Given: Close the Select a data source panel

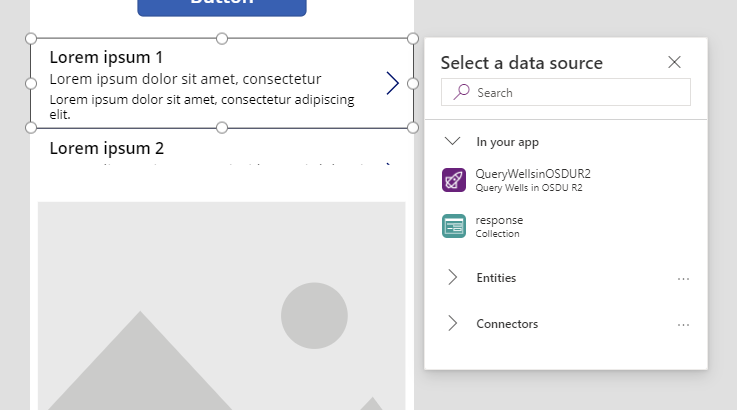Looking at the screenshot, I should click(674, 62).
